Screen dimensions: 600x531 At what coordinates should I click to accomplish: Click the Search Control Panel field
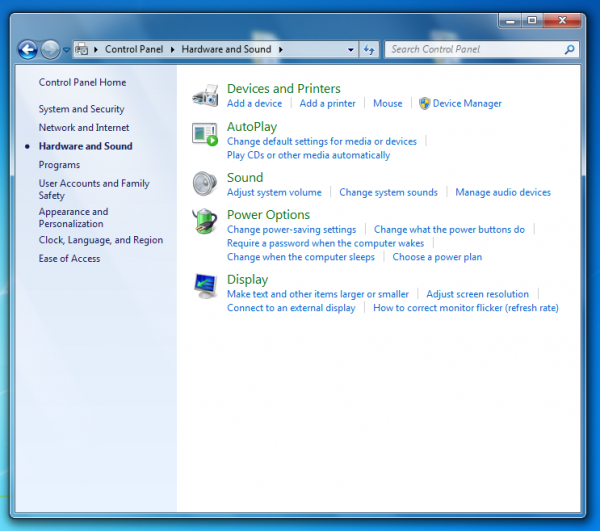[x=481, y=49]
